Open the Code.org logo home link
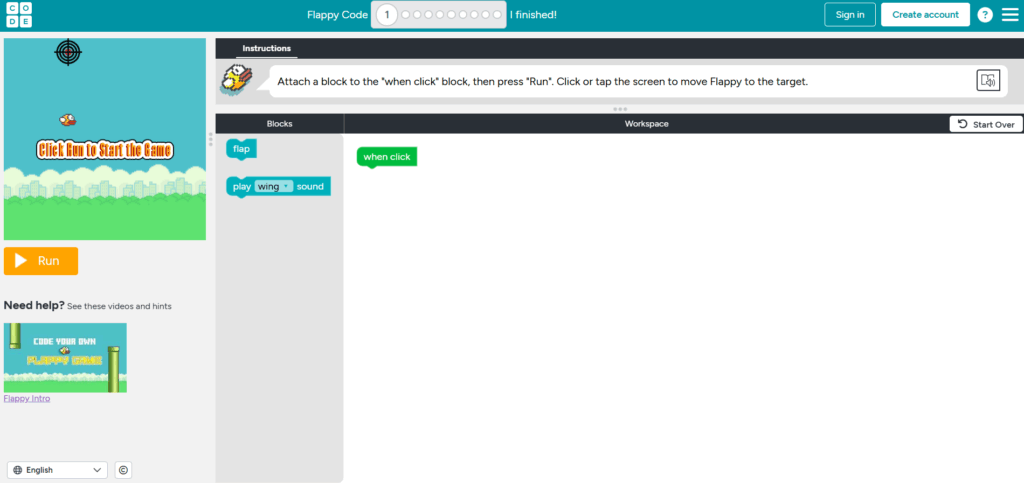1024x483 pixels. (x=19, y=14)
